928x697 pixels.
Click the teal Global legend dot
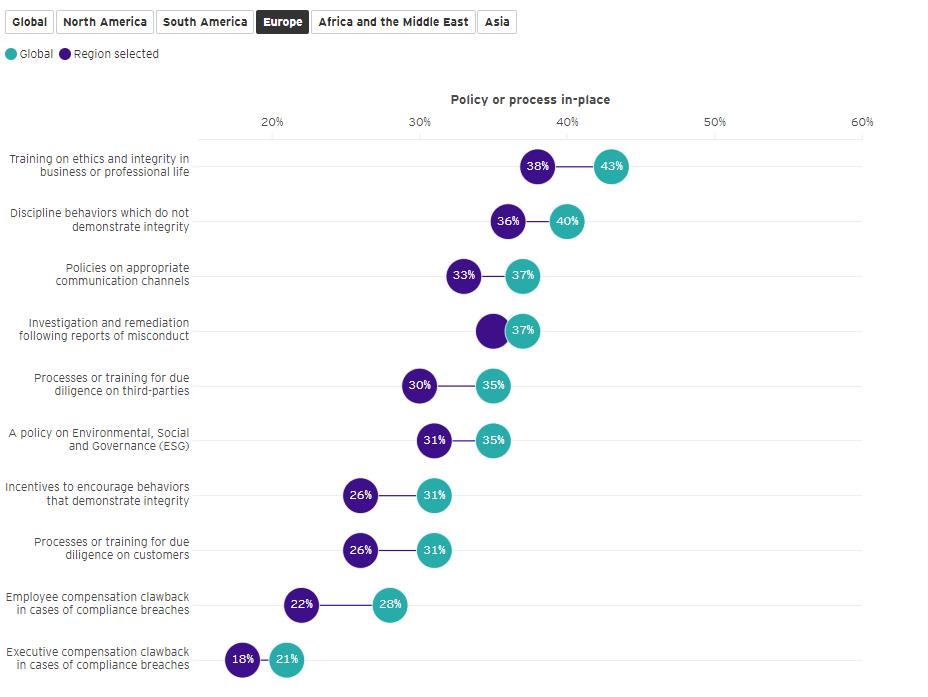[x=11, y=54]
